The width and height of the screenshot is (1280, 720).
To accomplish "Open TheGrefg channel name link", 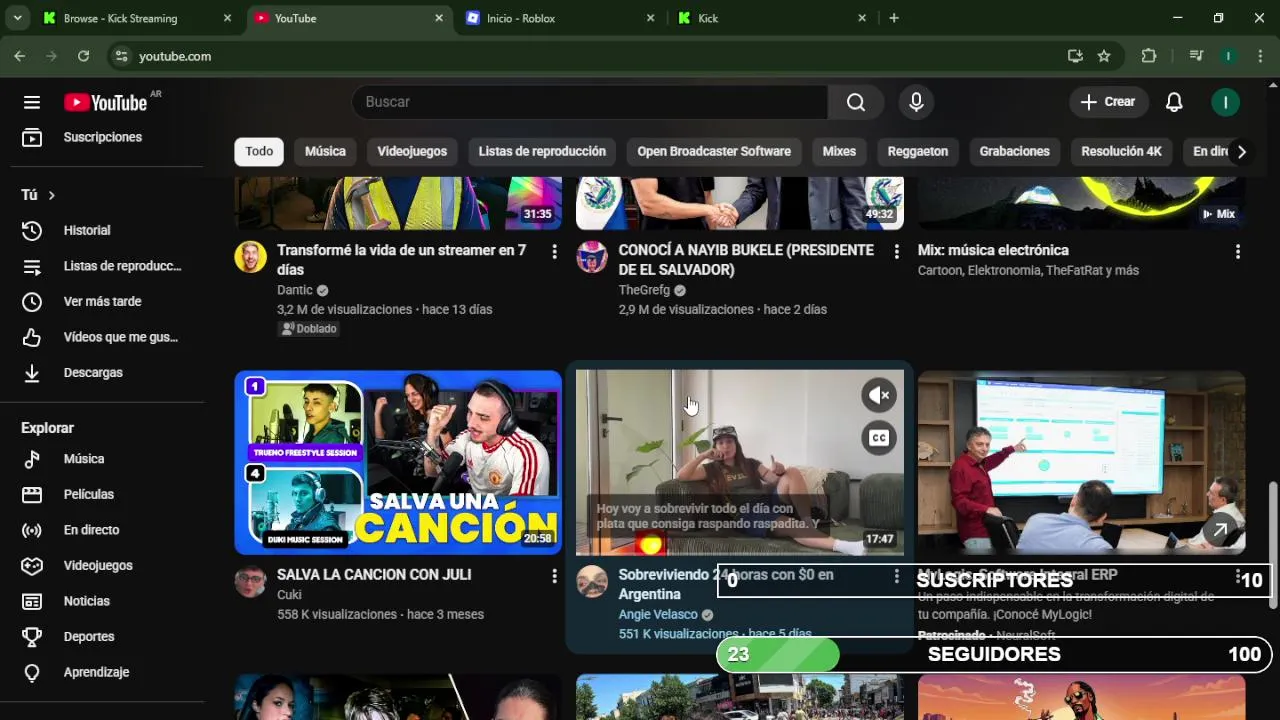I will 644,290.
